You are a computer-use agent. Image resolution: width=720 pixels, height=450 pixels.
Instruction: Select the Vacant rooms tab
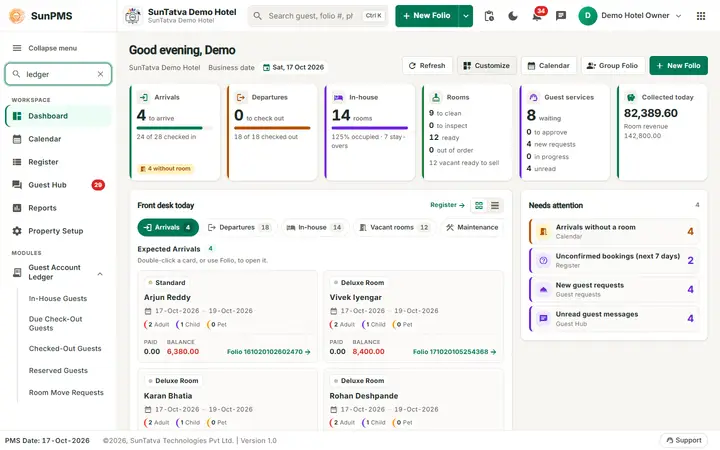click(395, 227)
